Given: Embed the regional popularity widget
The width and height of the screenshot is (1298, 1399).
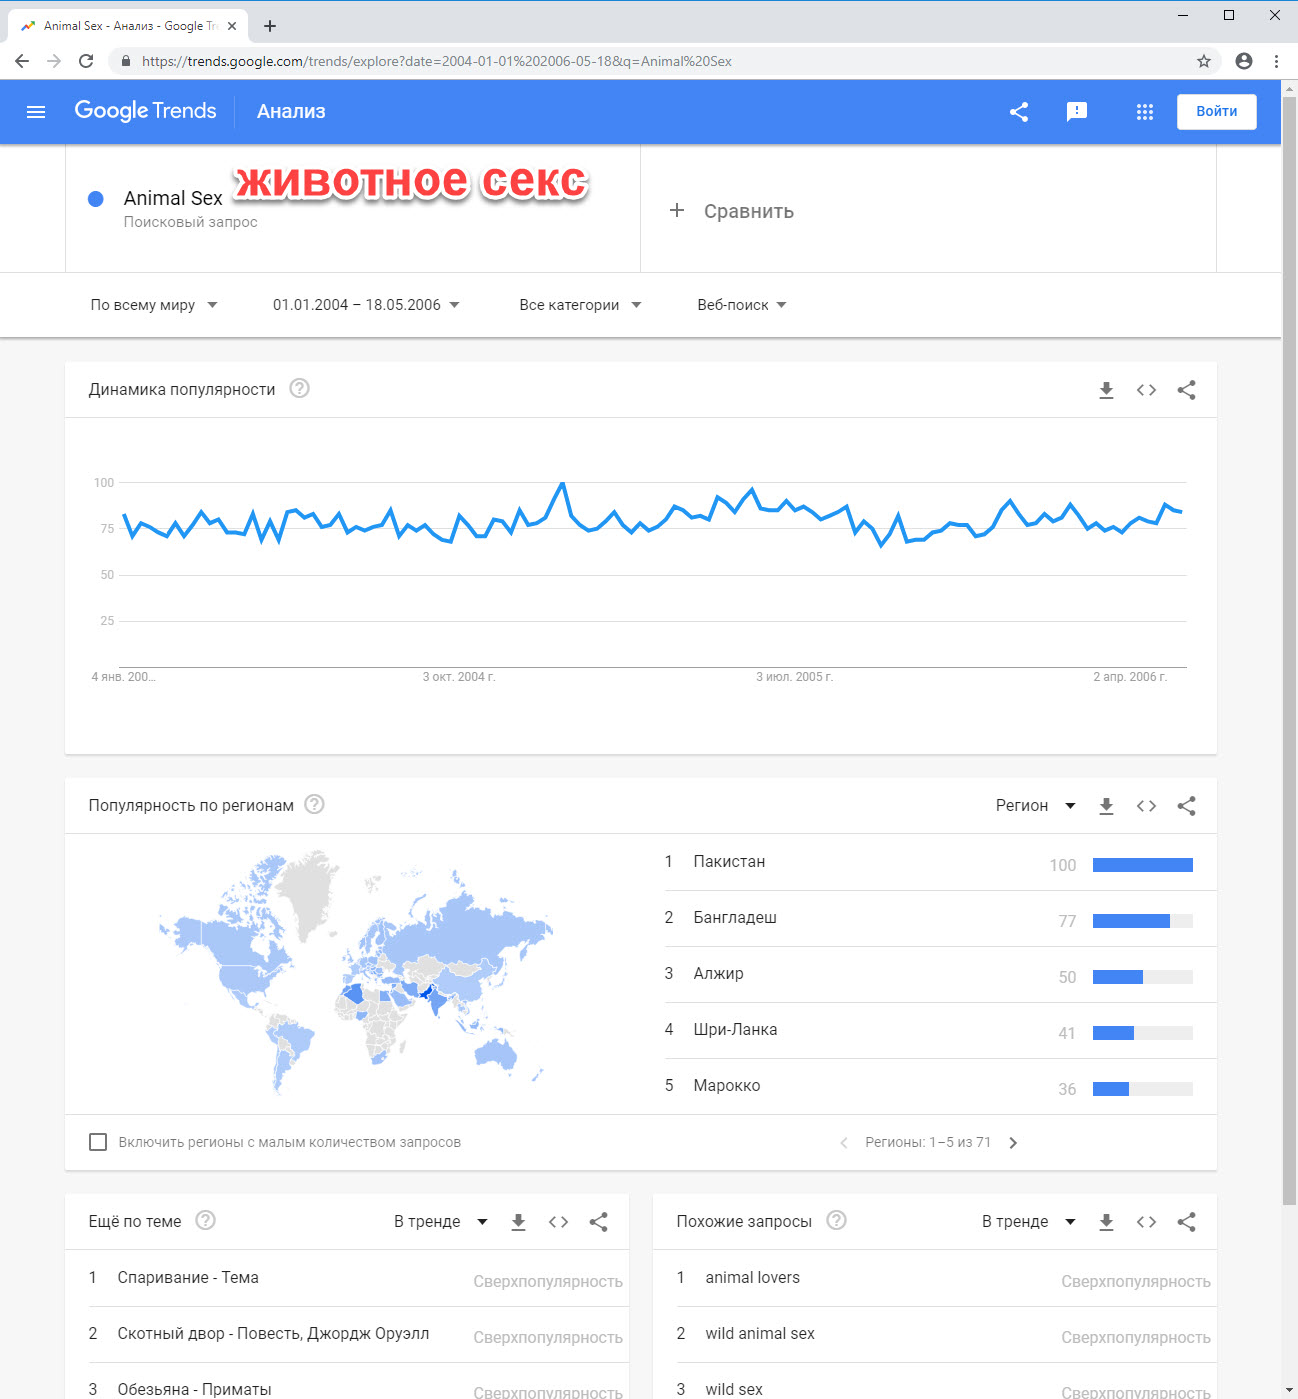Looking at the screenshot, I should [x=1146, y=806].
